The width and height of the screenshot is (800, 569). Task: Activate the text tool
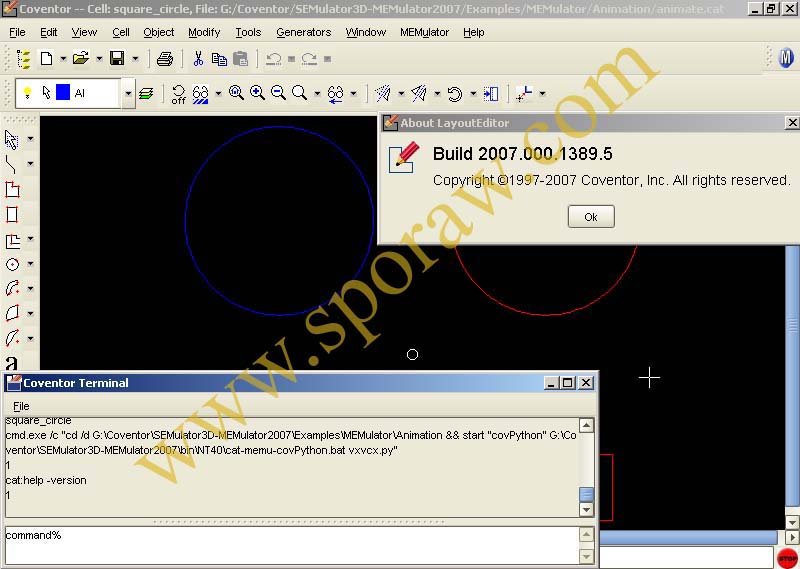coord(12,363)
